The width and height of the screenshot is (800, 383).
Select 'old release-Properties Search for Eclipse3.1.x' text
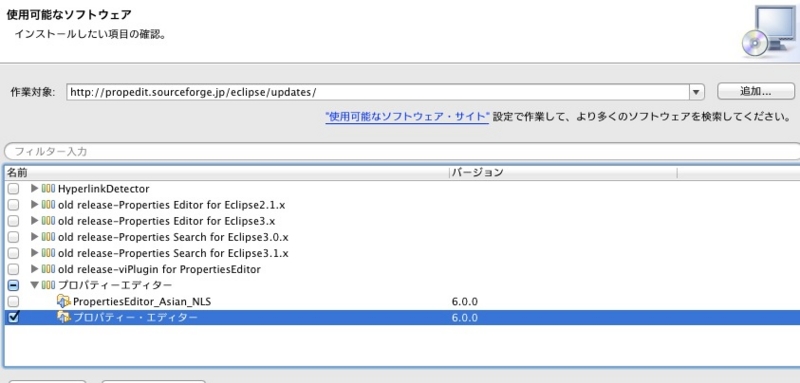[x=173, y=253]
